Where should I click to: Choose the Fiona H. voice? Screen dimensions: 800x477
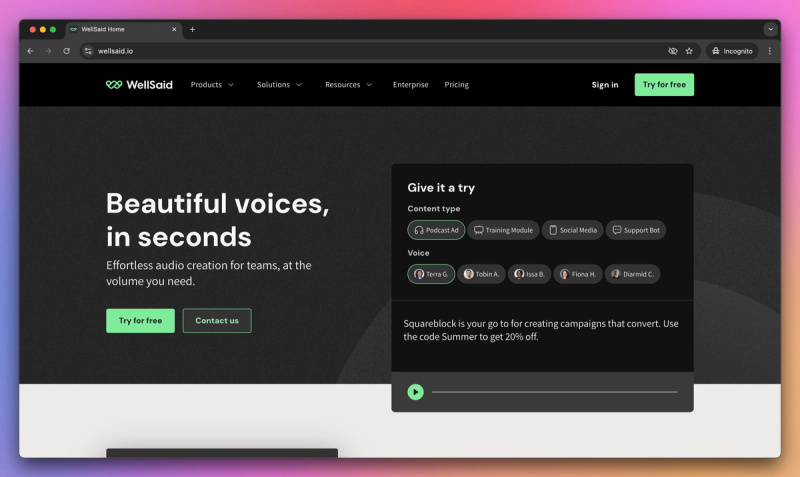point(578,274)
